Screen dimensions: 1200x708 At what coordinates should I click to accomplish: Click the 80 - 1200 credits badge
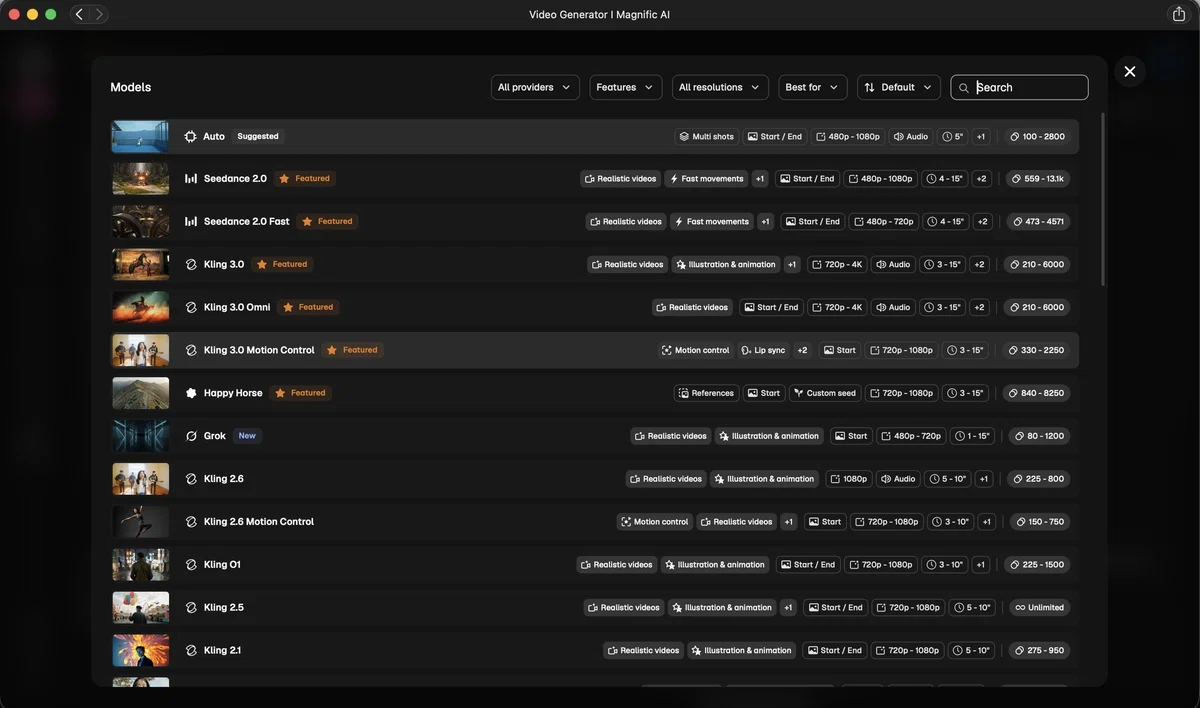point(1040,436)
